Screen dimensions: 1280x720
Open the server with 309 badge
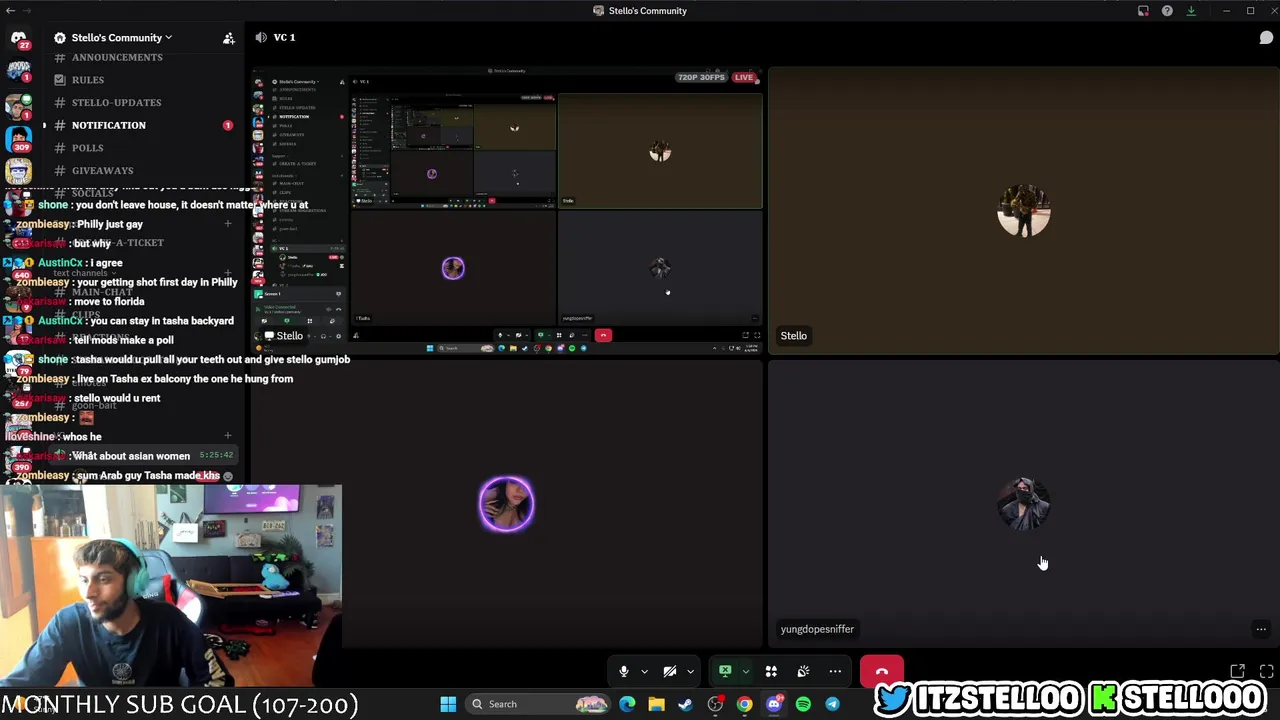point(18,139)
